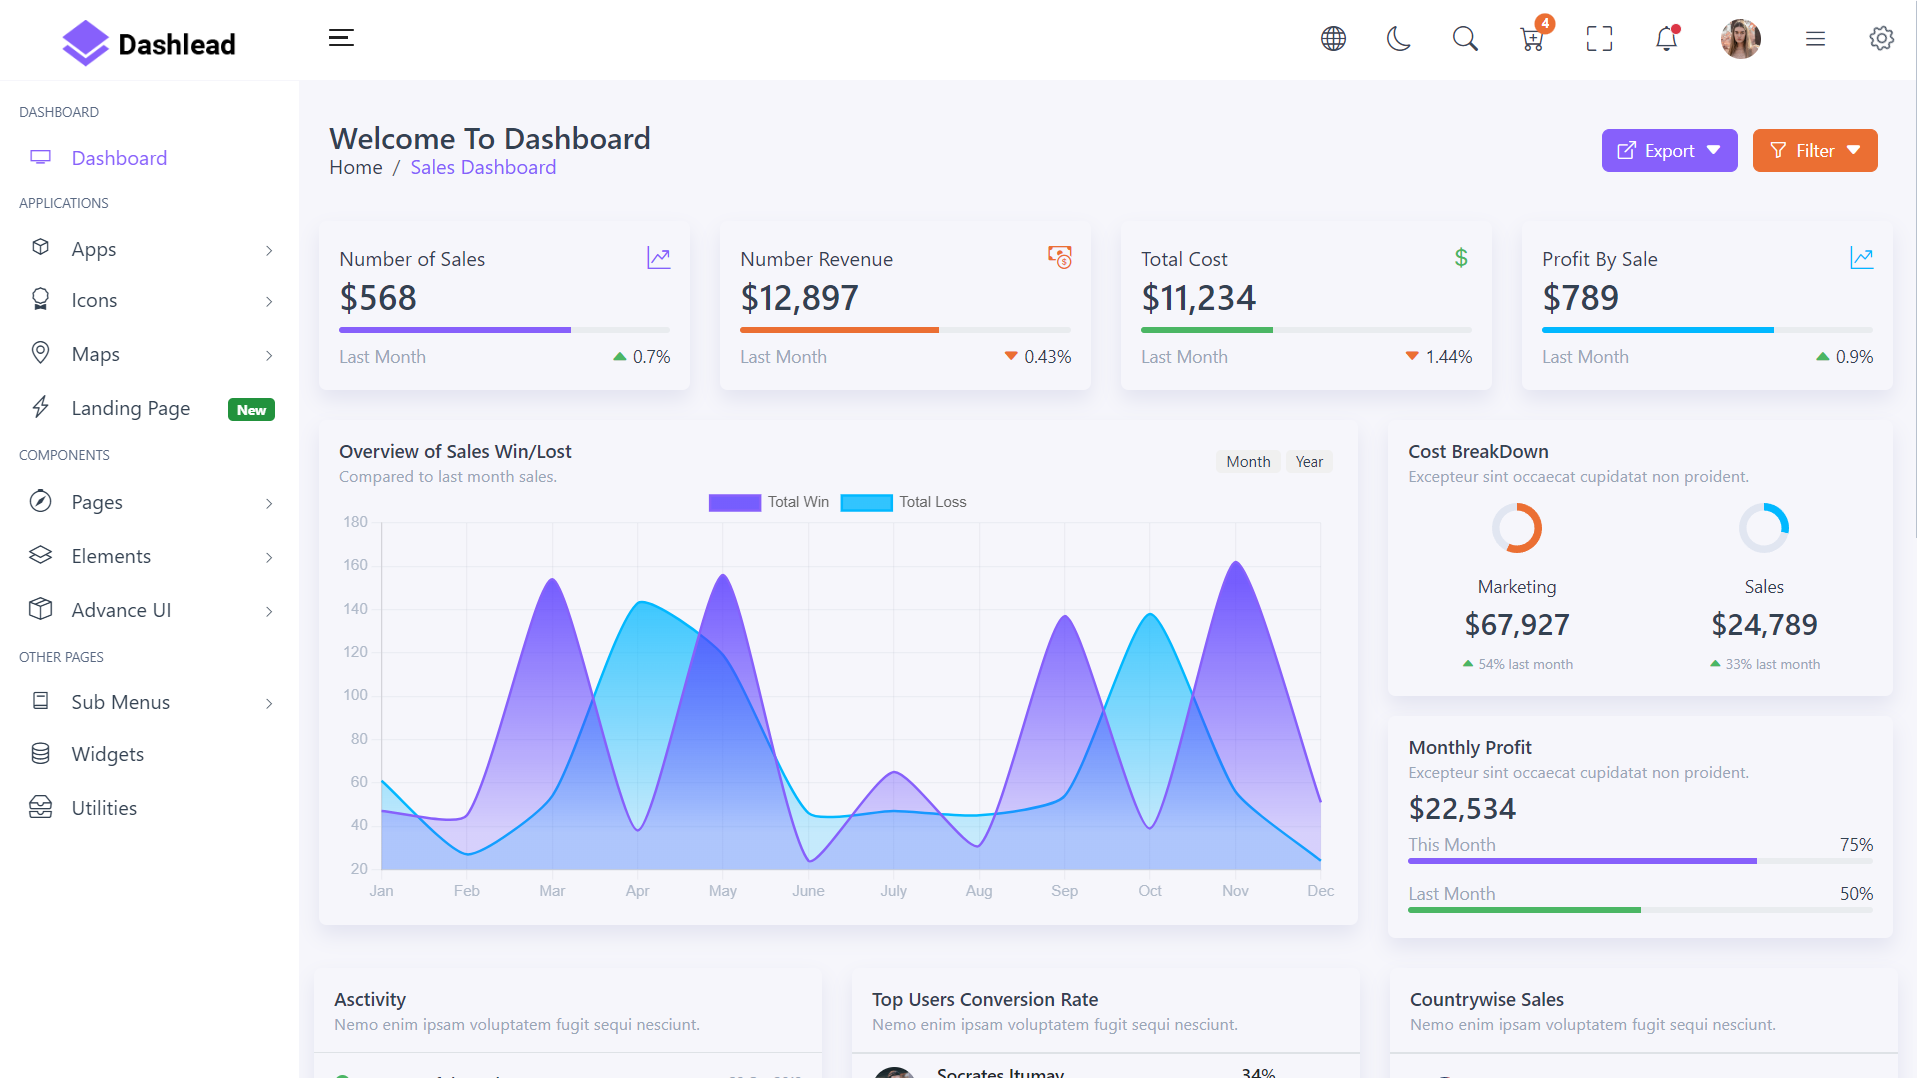Click the Advance UI cube icon
The image size is (1917, 1078).
click(x=40, y=608)
